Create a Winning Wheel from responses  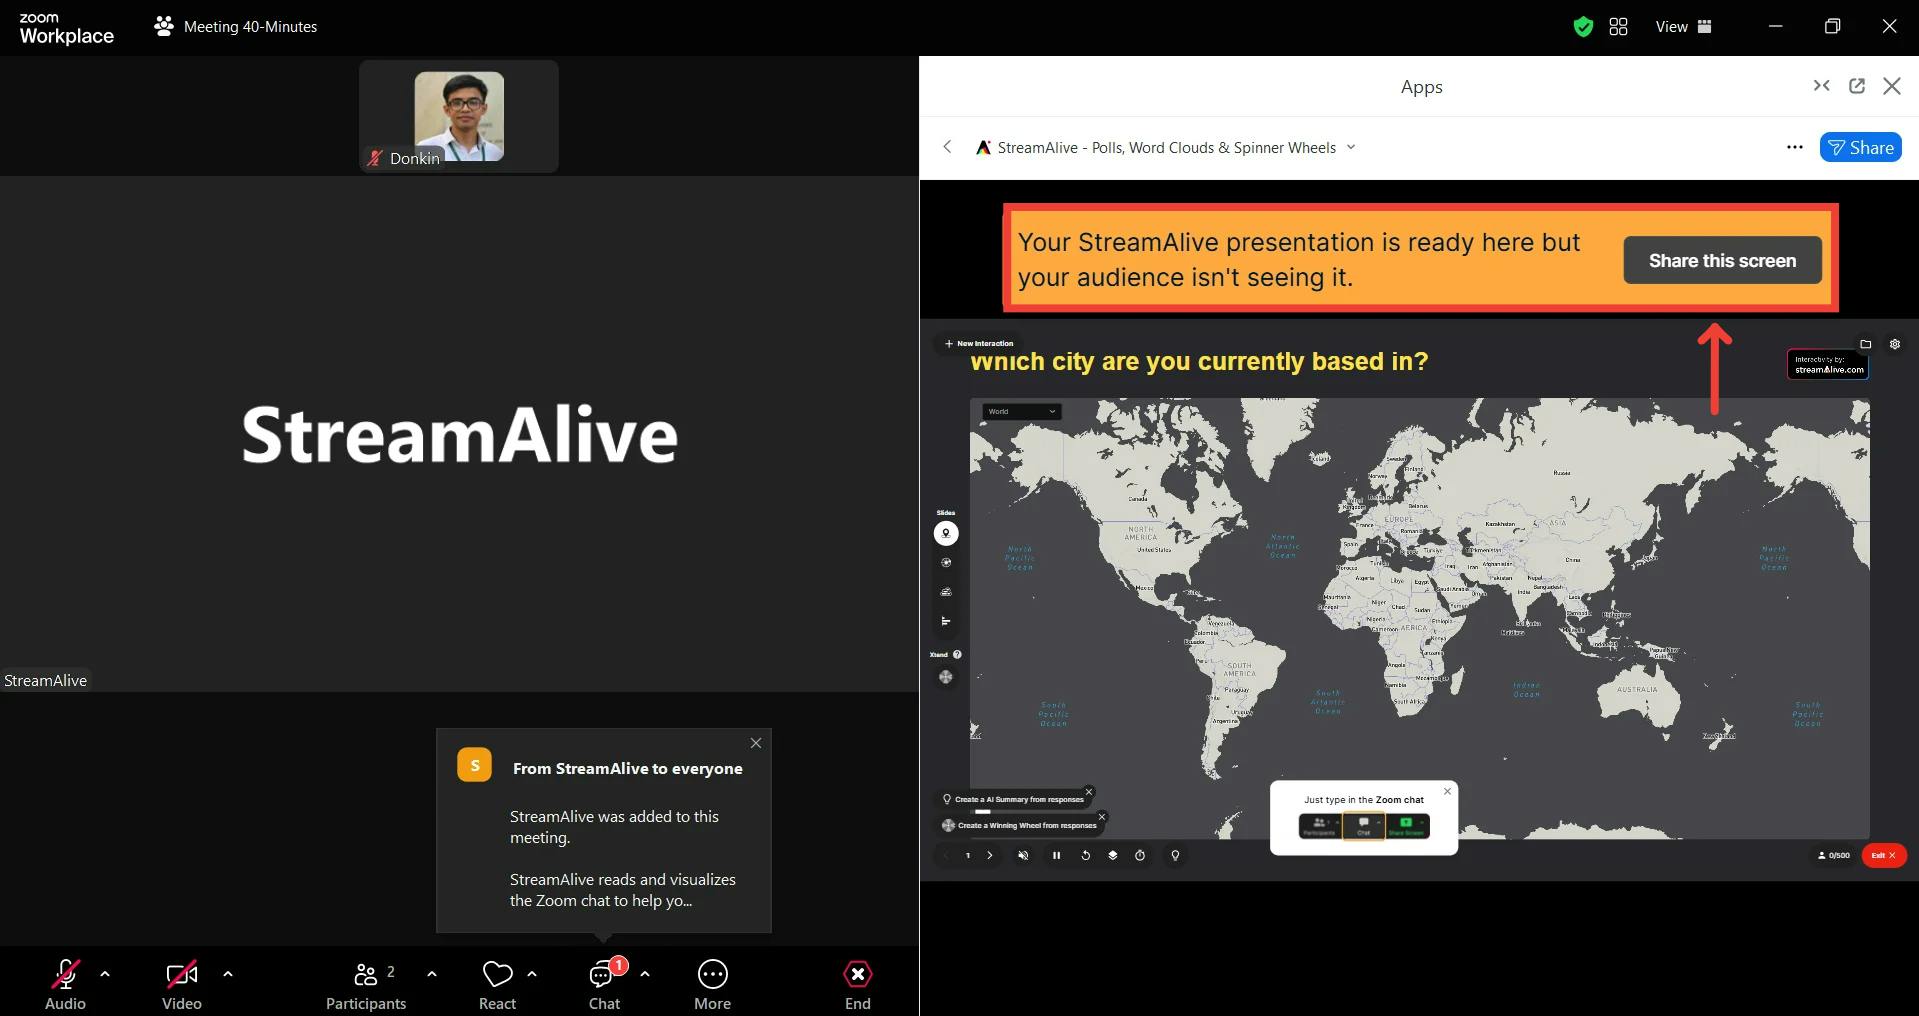click(1020, 825)
